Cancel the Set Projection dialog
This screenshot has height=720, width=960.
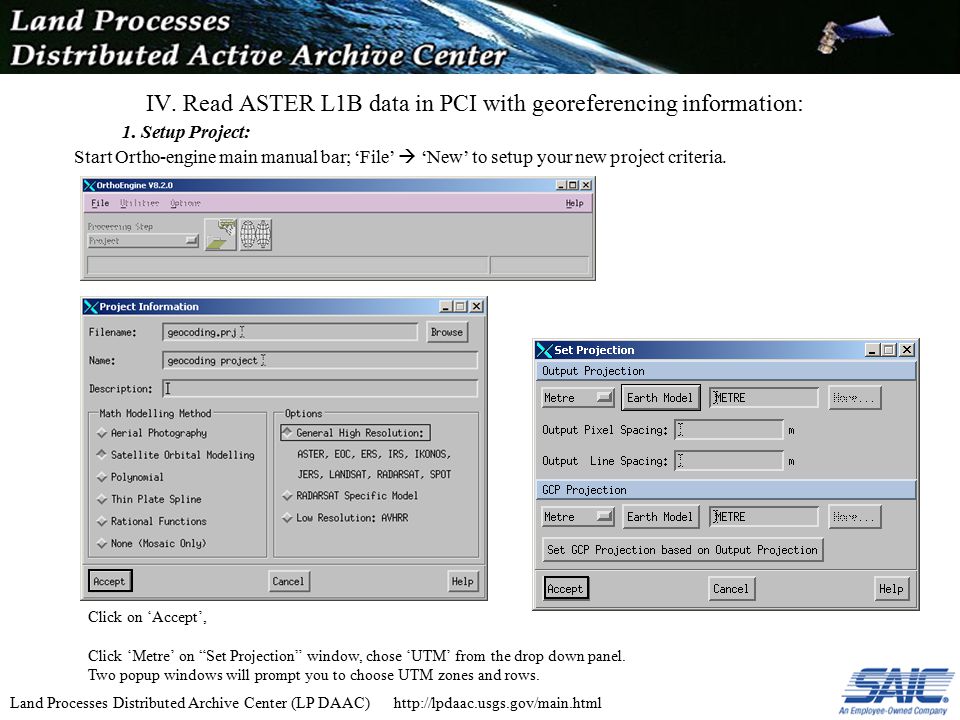[x=731, y=588]
